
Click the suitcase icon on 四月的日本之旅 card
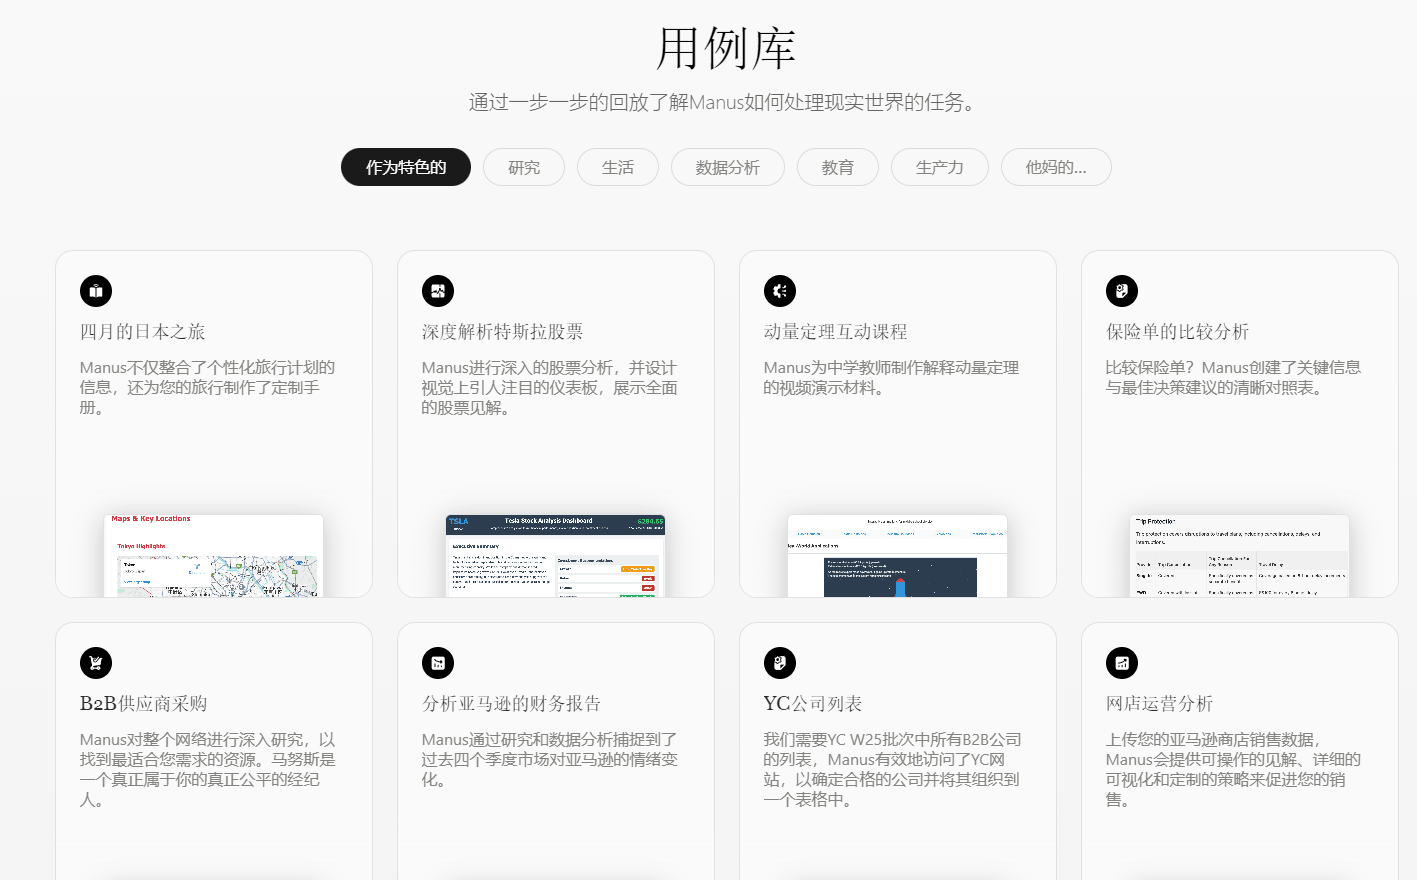pos(96,291)
